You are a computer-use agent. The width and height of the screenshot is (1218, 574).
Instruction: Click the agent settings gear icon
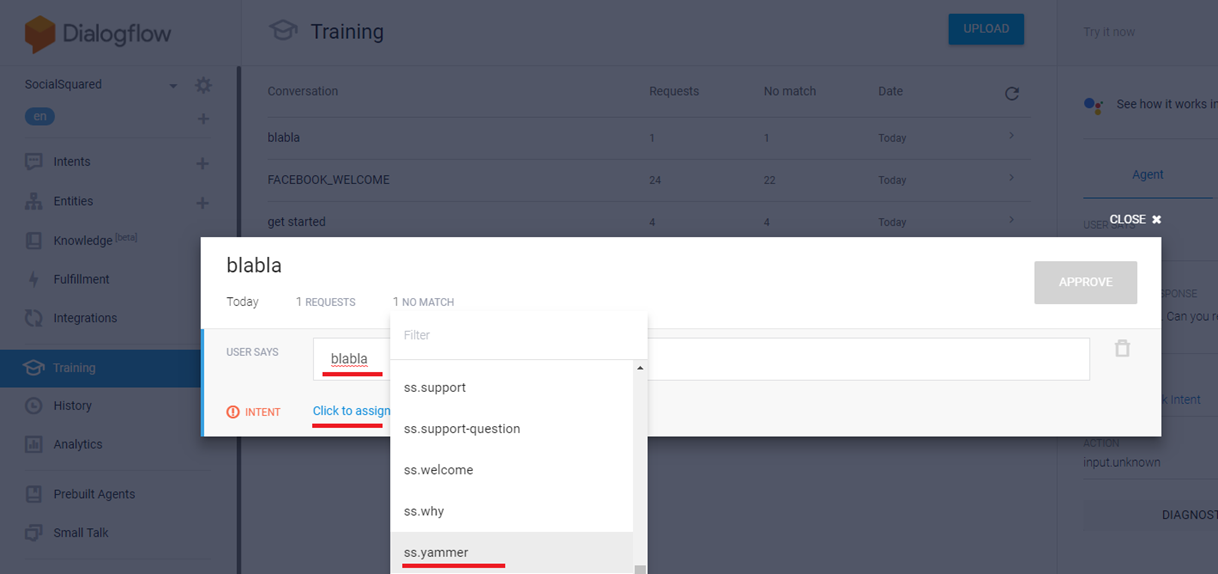point(203,85)
